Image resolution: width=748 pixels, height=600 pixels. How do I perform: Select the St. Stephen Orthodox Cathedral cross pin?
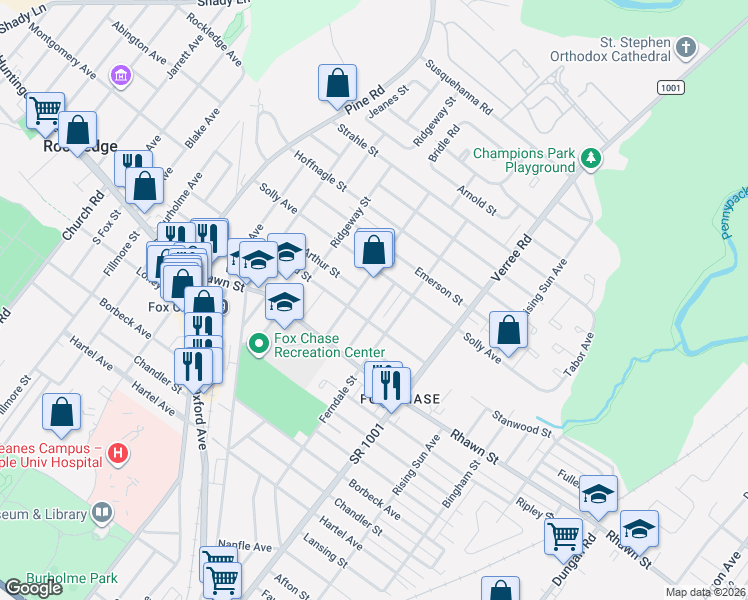pyautogui.click(x=686, y=48)
